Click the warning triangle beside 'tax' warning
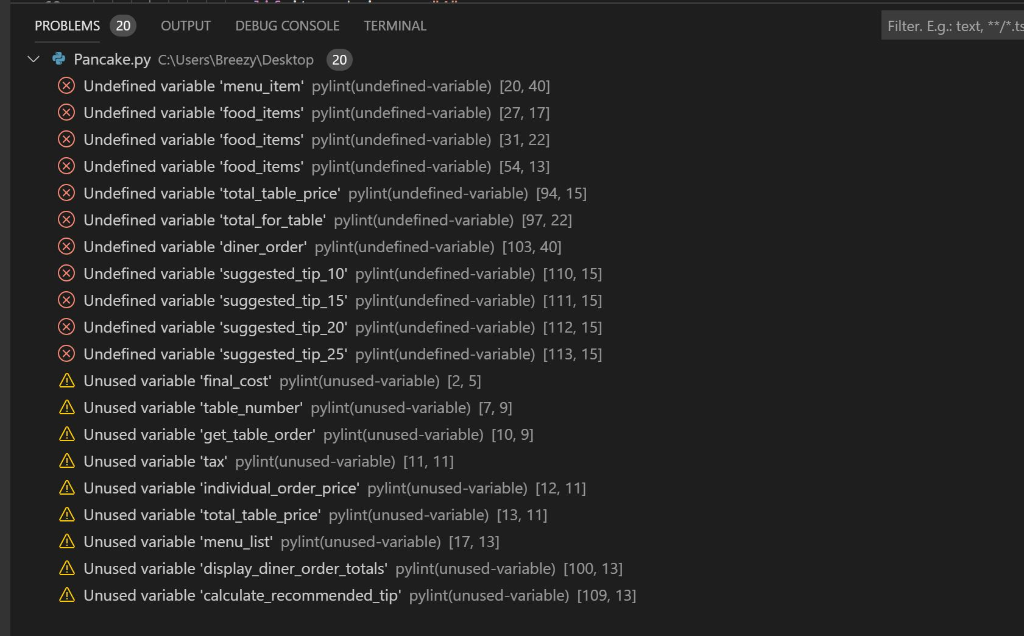 (66, 460)
